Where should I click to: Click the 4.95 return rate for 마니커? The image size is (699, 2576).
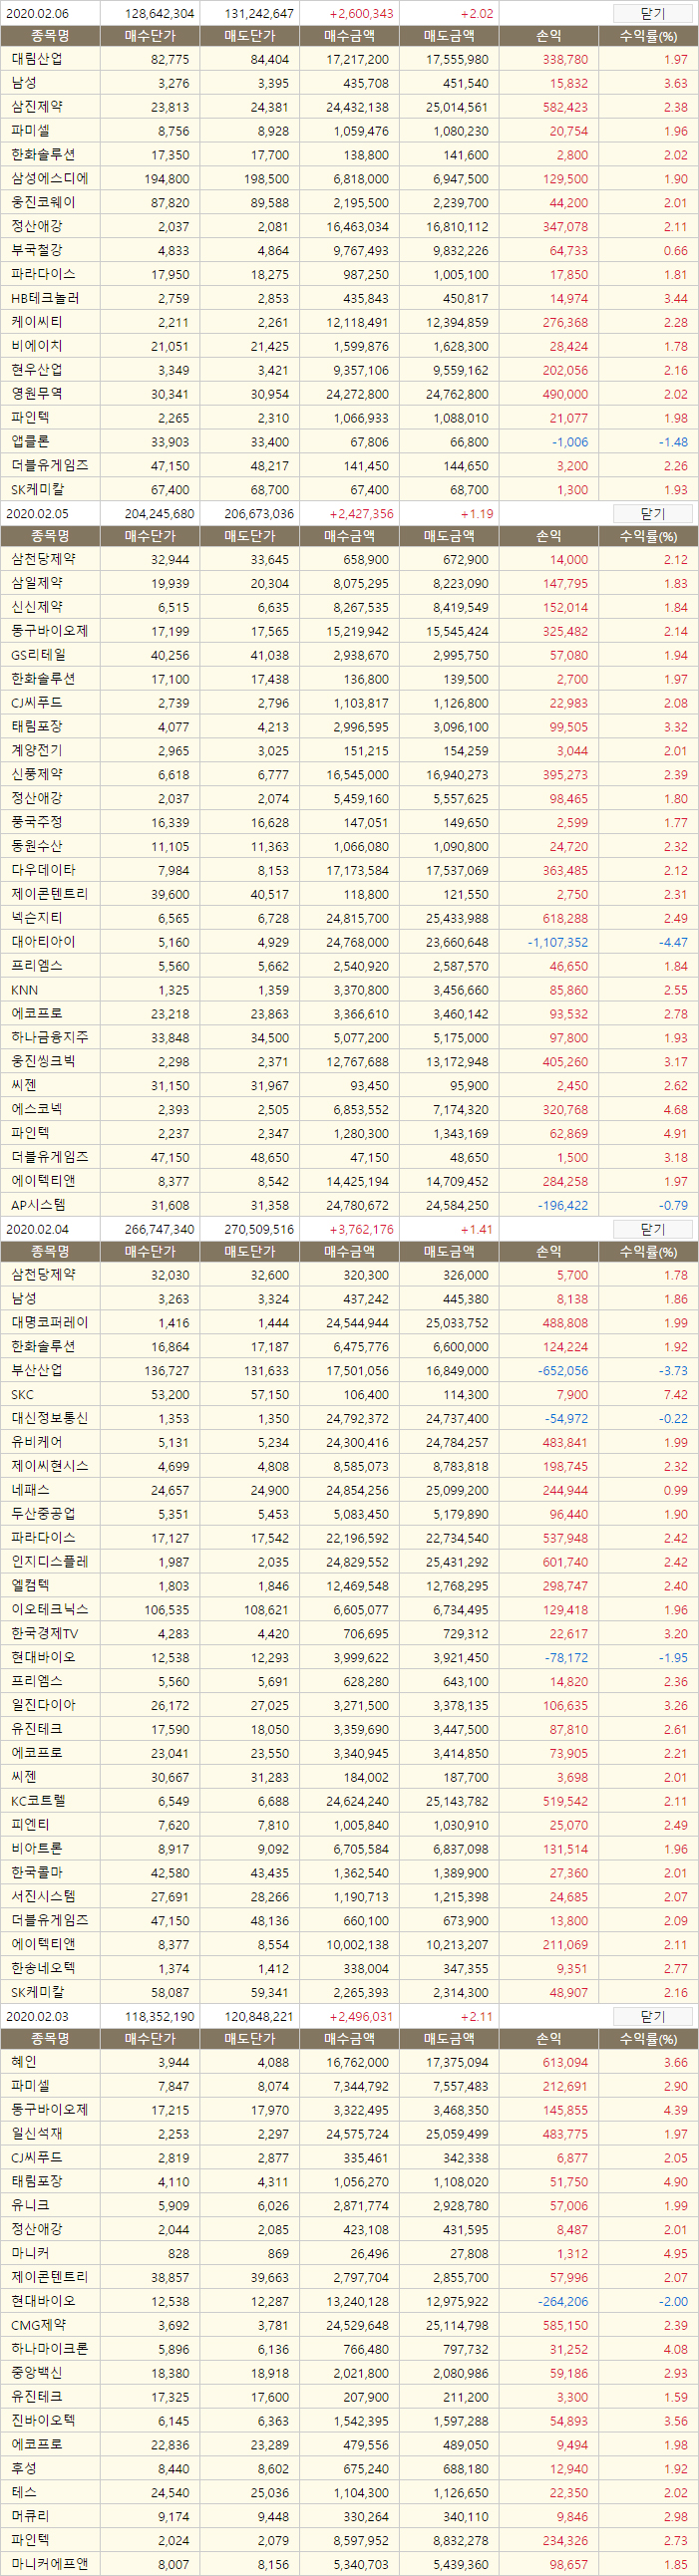675,2254
